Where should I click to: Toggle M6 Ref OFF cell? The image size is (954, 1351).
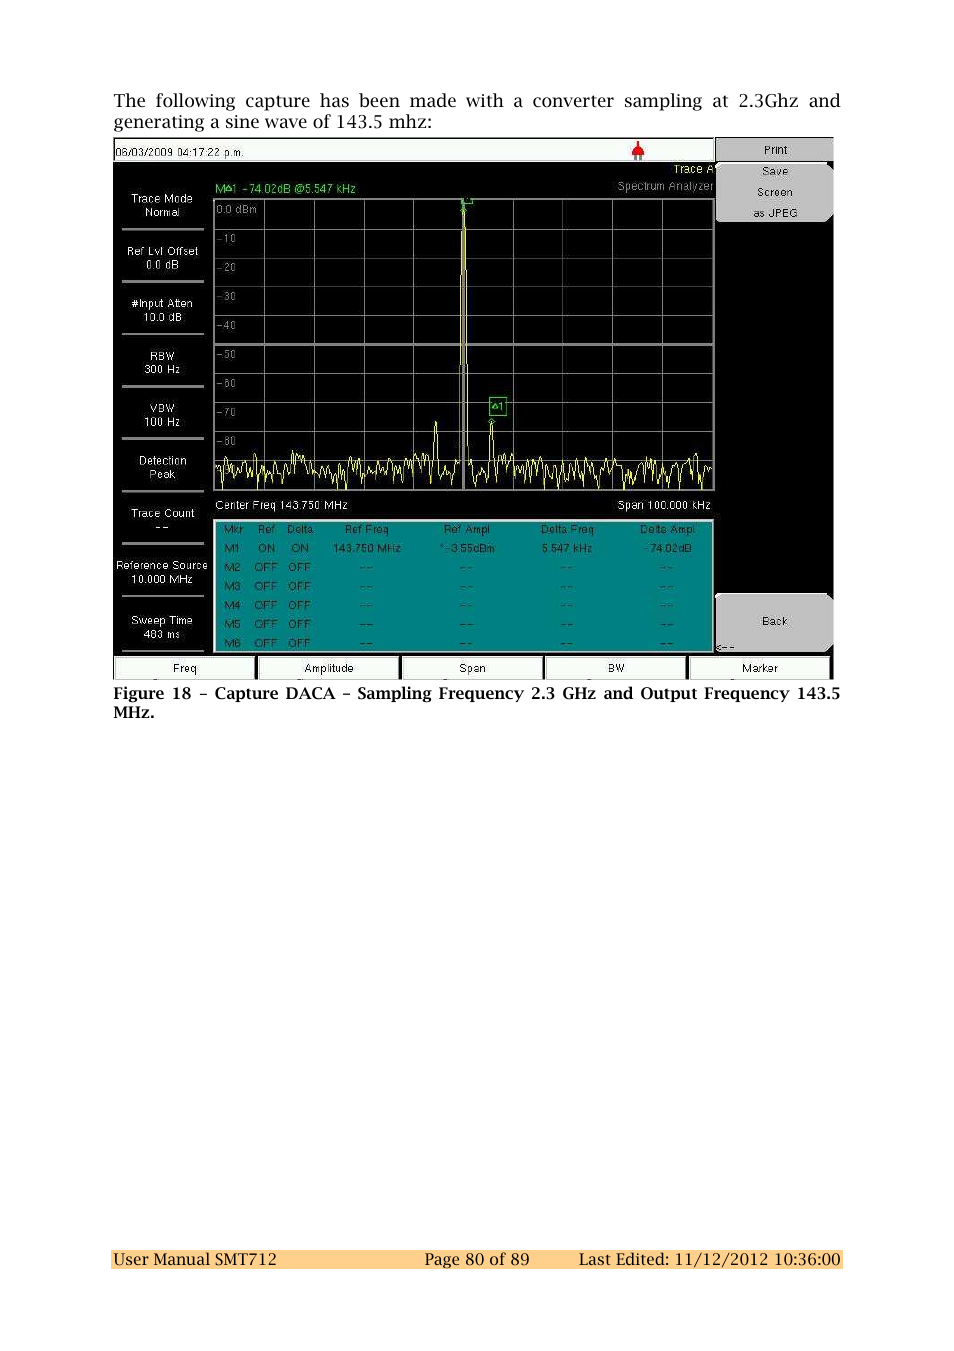(x=266, y=643)
